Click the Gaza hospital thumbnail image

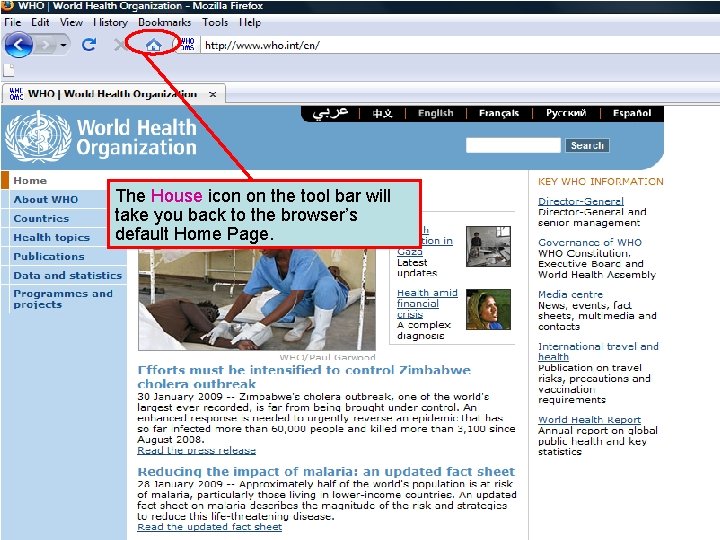tap(488, 246)
